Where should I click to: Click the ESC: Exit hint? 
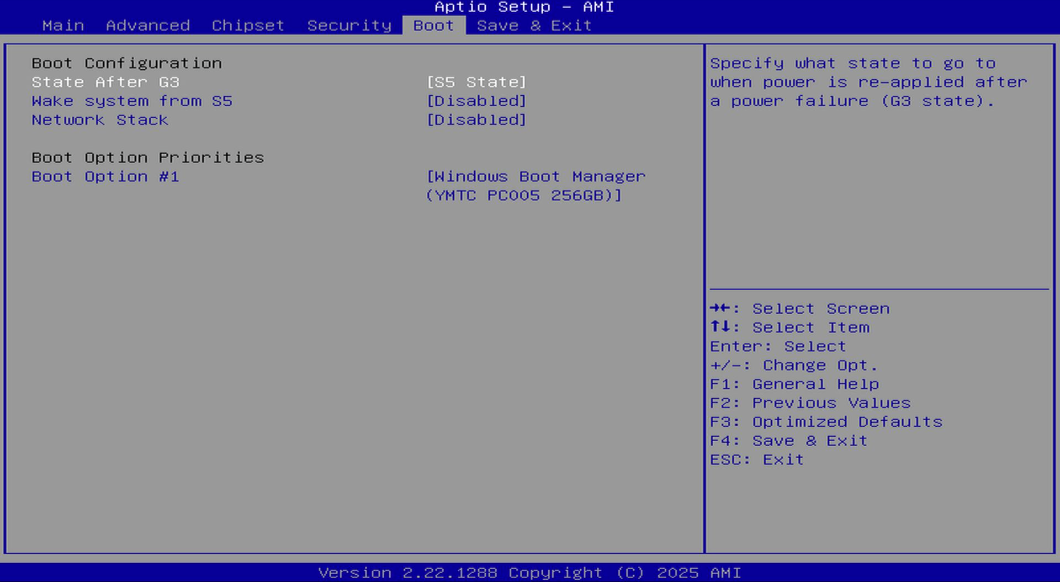click(756, 460)
